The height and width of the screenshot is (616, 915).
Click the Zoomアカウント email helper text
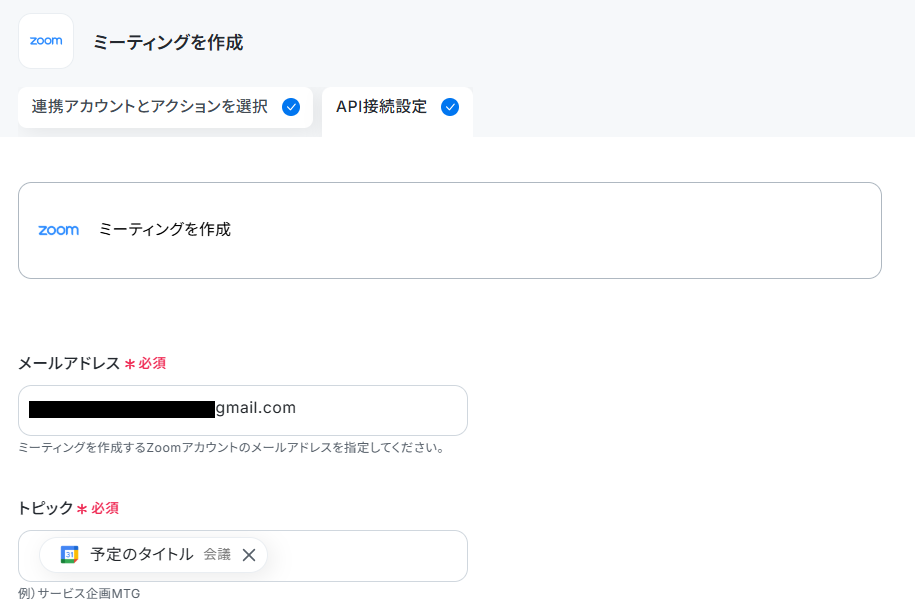tap(232, 447)
